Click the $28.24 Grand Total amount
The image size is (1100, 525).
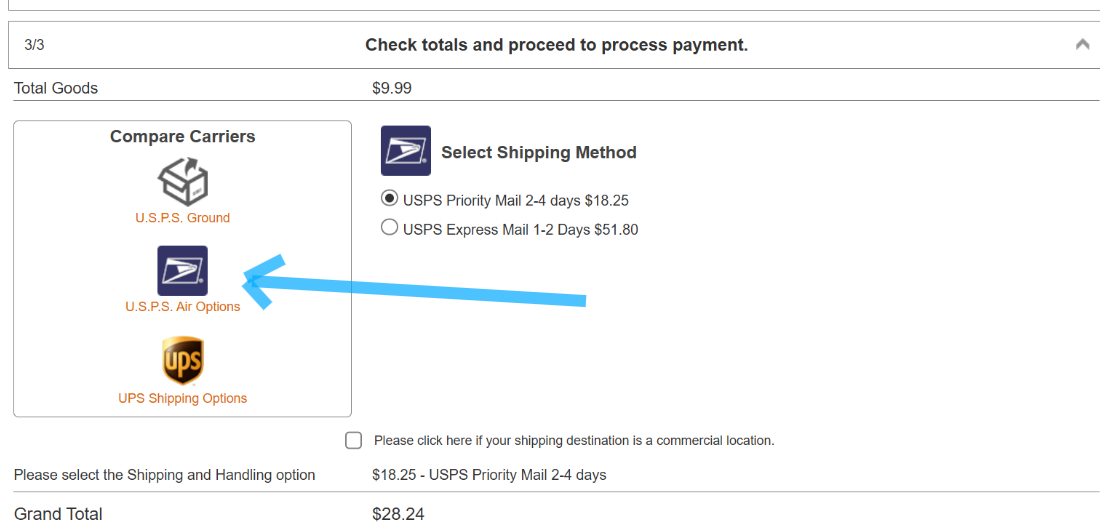398,514
